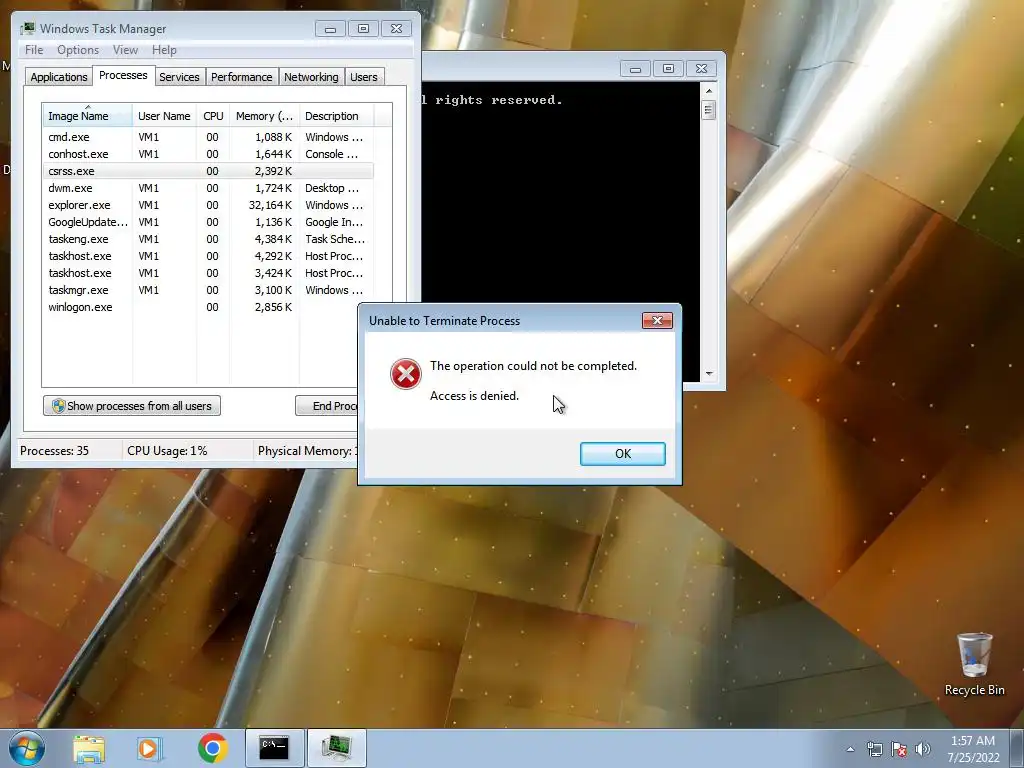Select the dwm.exe process row
Viewport: 1024px width, 768px height.
point(208,188)
